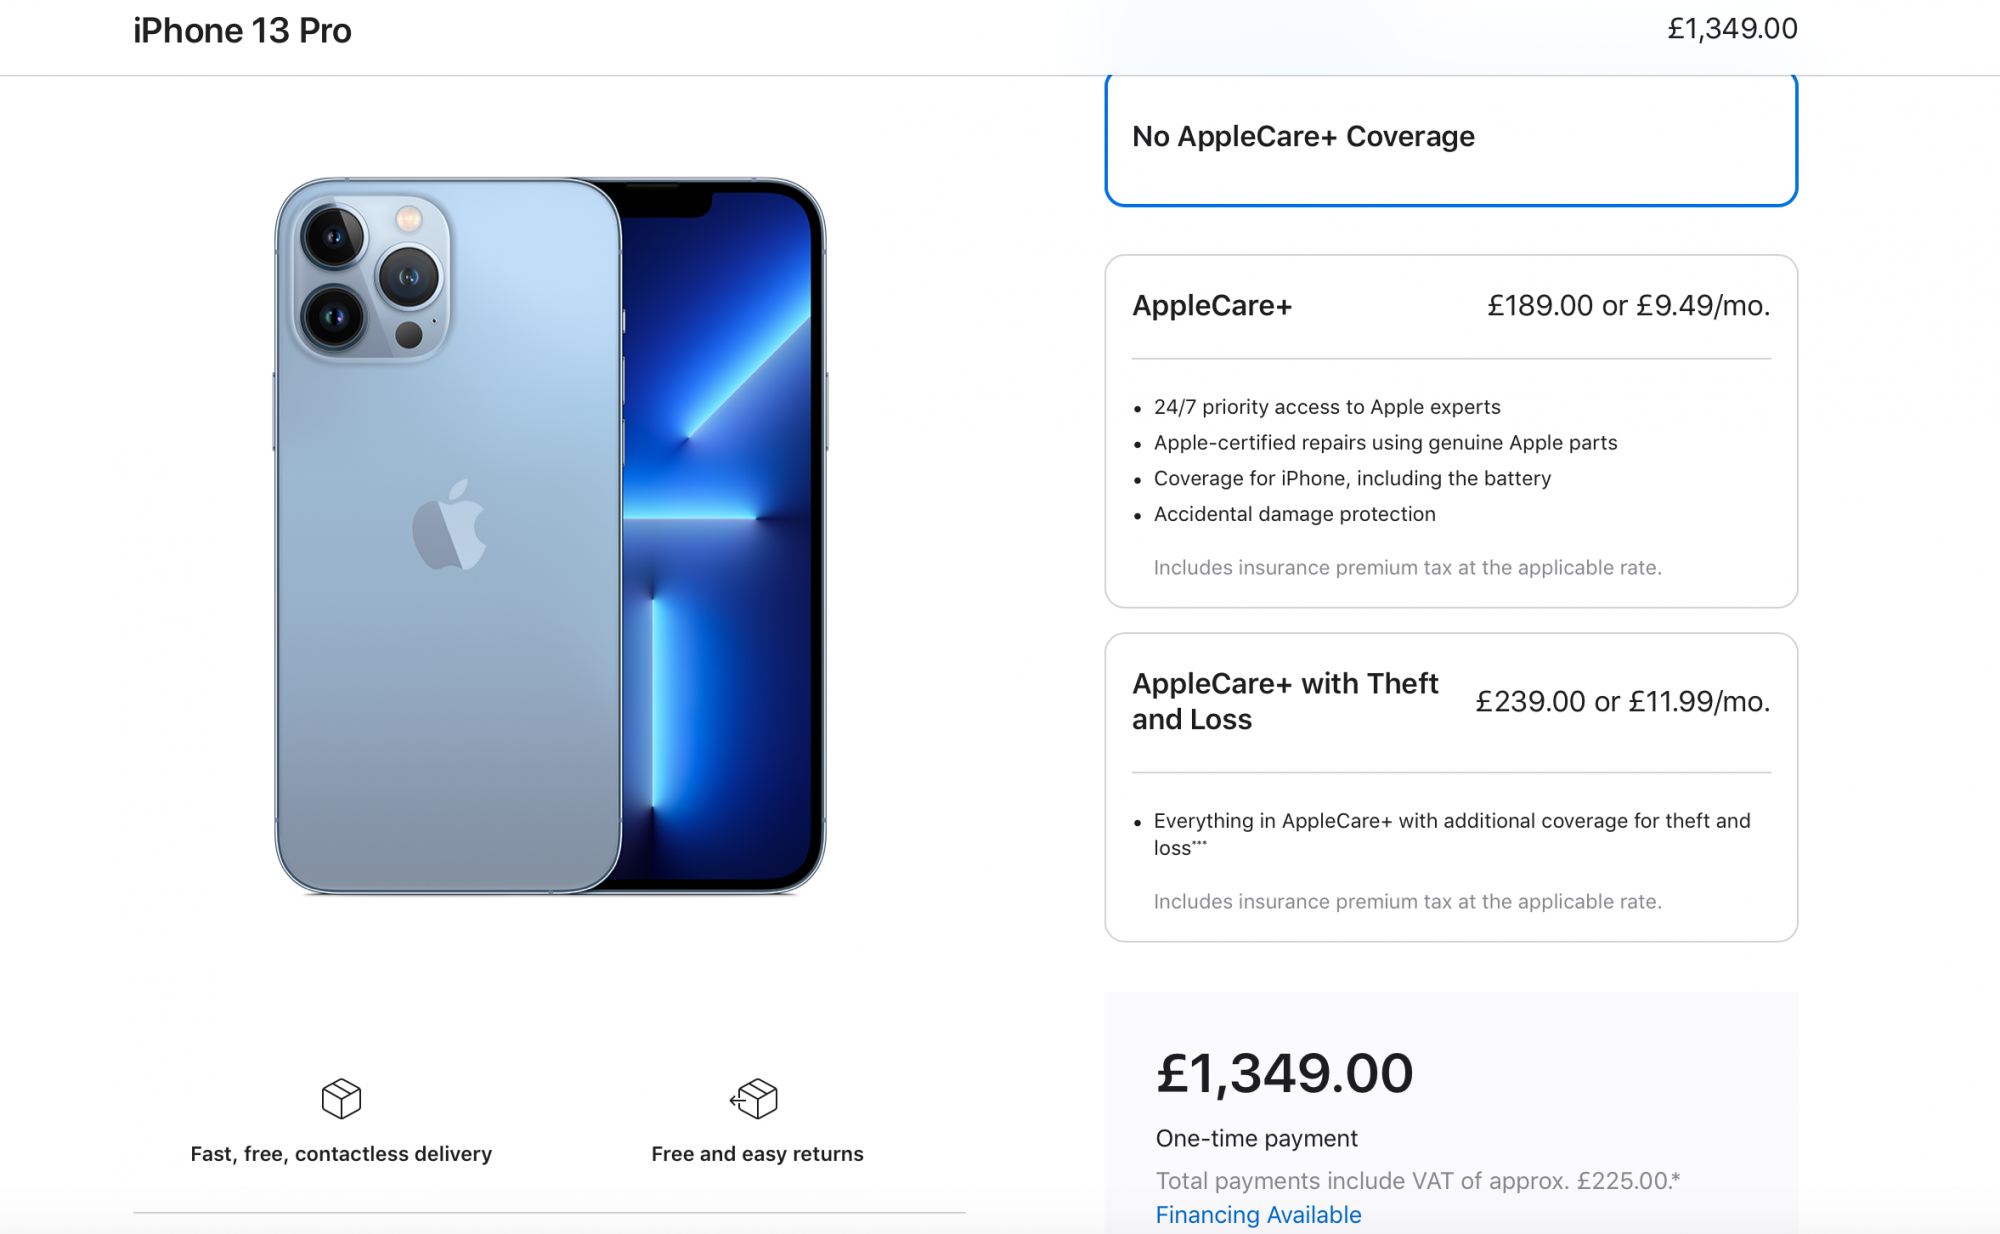Select the No AppleCare+ Coverage option

1451,138
